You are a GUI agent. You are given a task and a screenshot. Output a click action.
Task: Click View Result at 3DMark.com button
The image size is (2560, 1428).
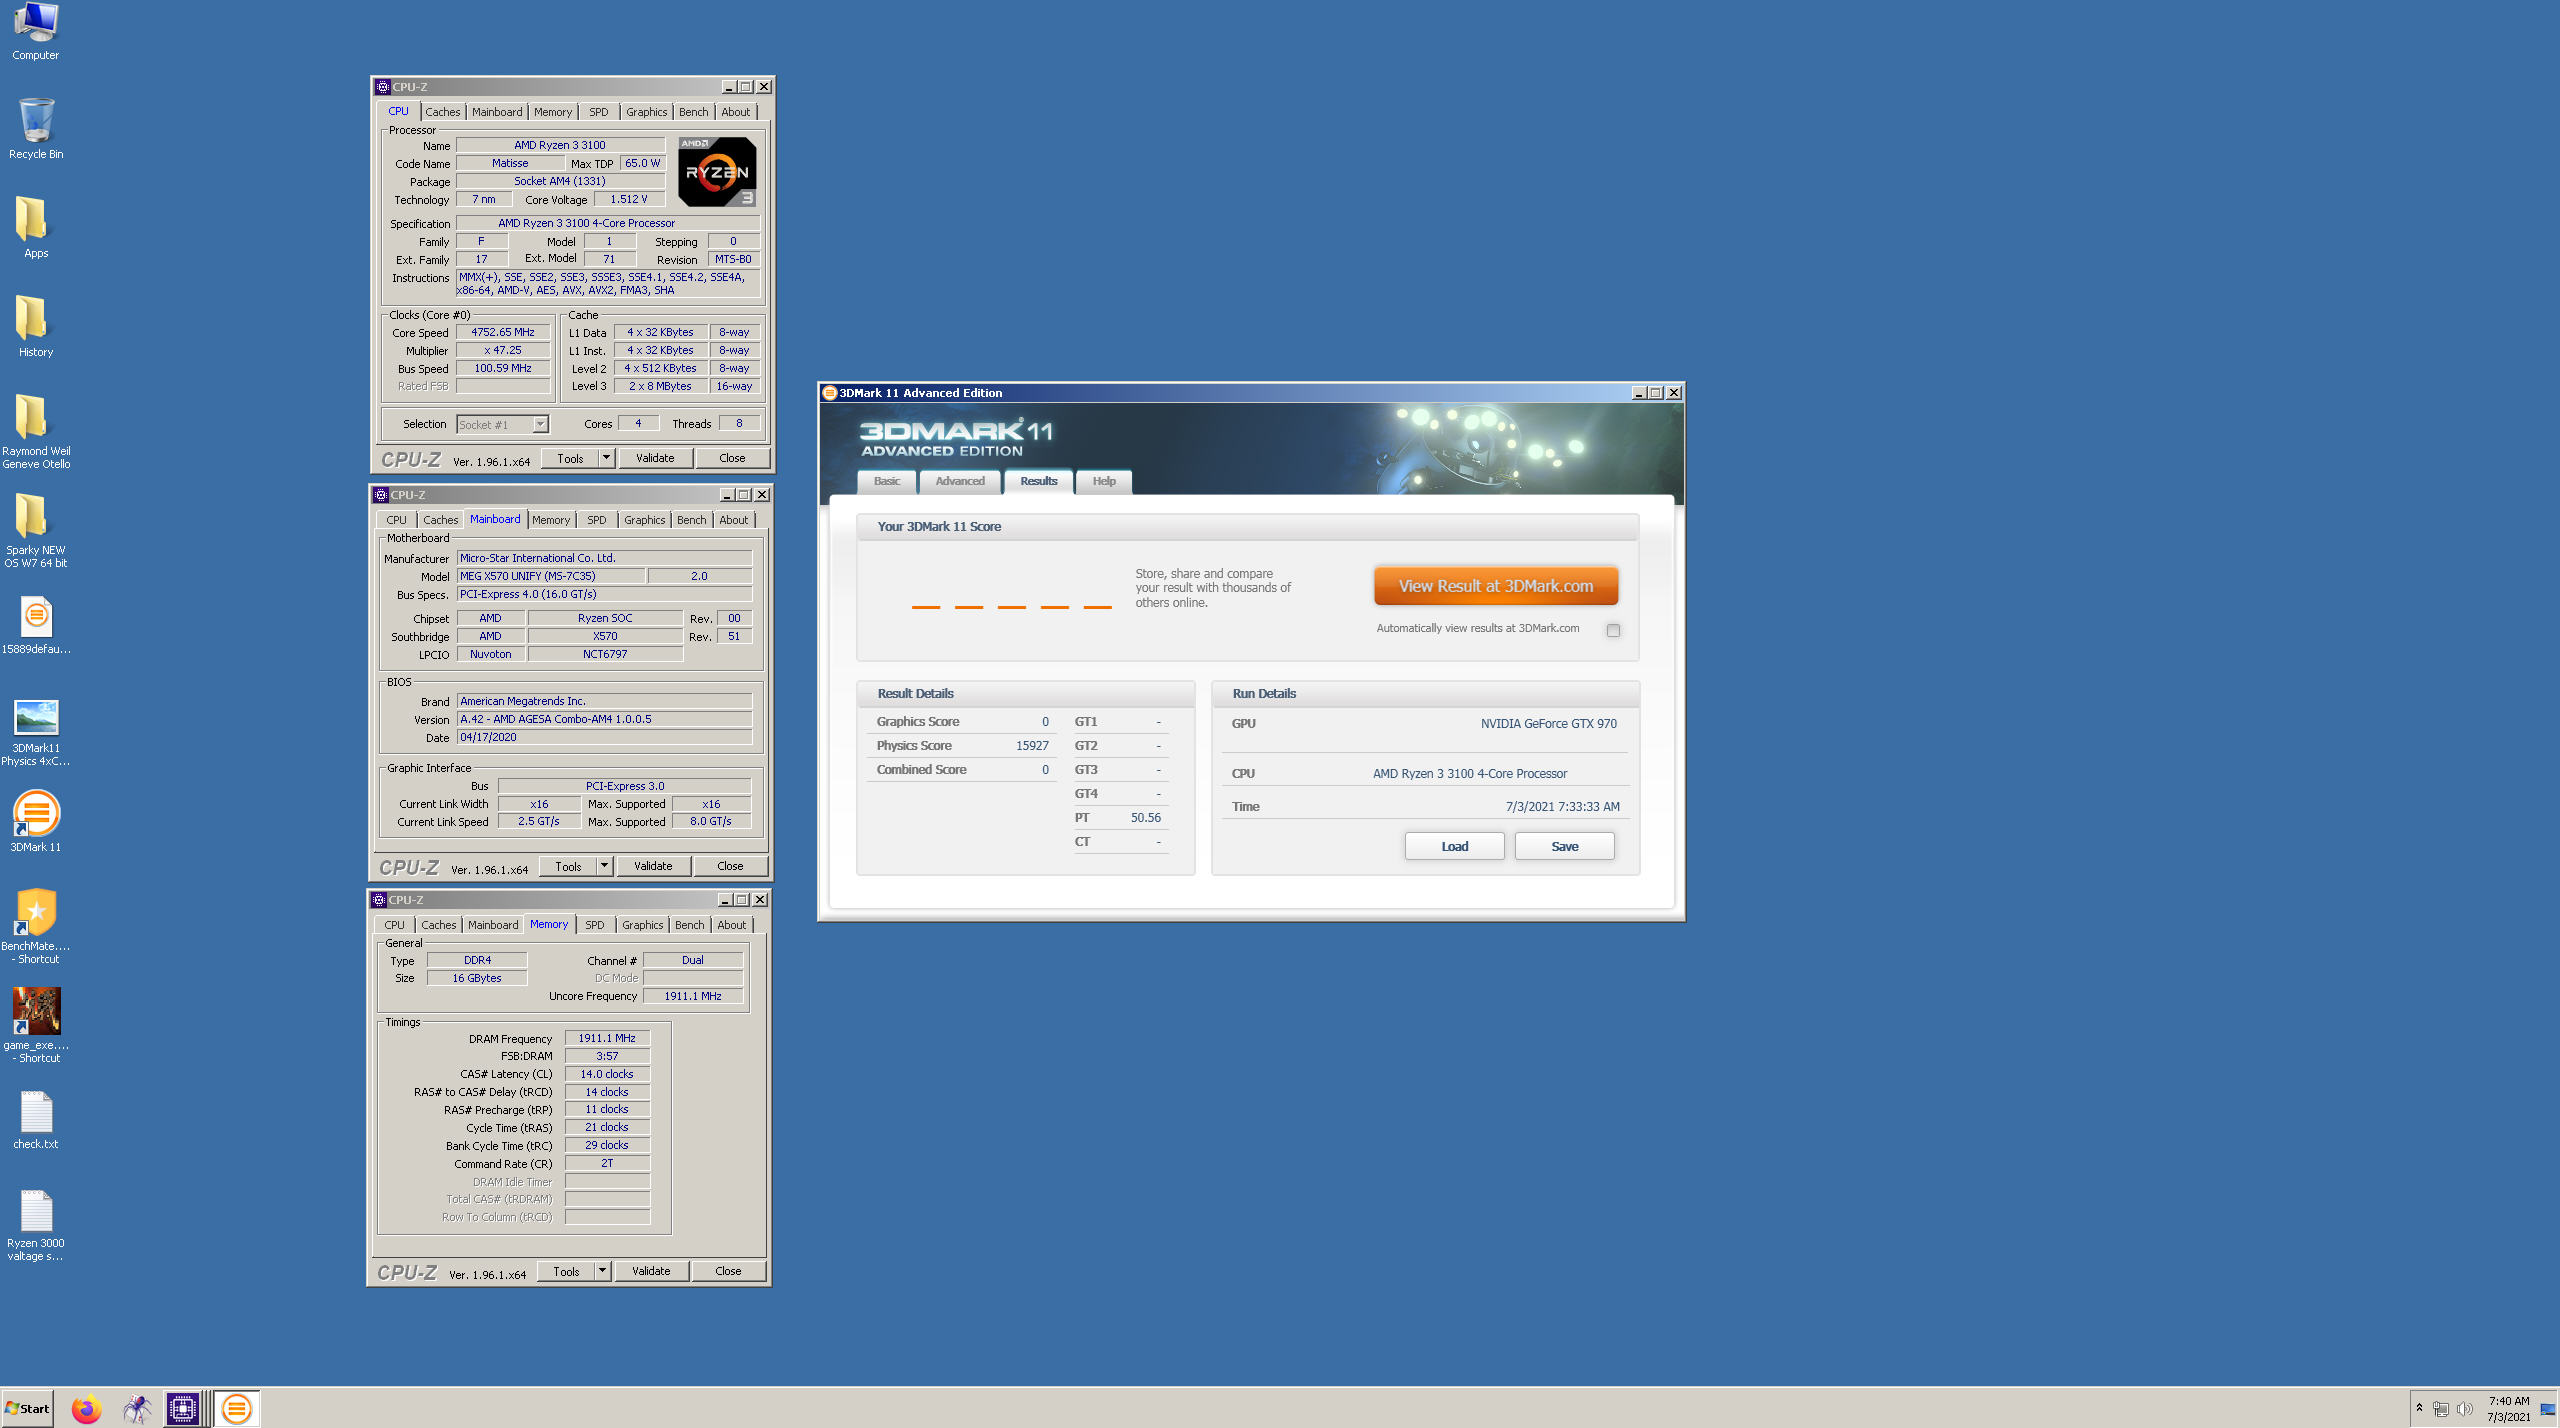pyautogui.click(x=1495, y=586)
